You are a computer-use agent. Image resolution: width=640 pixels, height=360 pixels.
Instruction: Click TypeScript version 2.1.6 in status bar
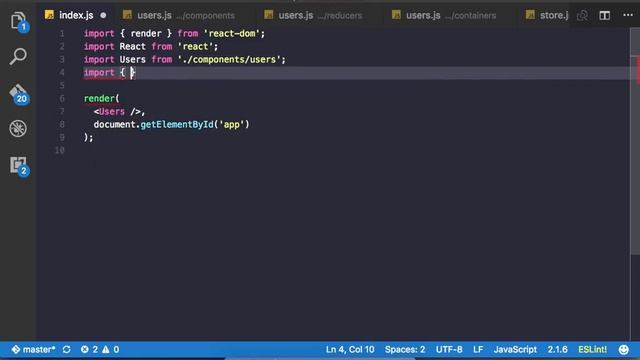pyautogui.click(x=557, y=349)
